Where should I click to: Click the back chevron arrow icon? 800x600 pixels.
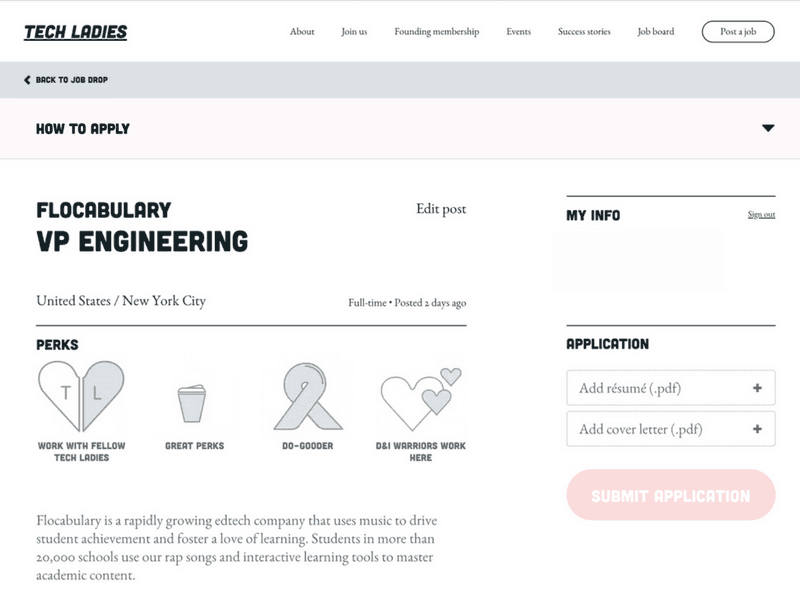[28, 80]
